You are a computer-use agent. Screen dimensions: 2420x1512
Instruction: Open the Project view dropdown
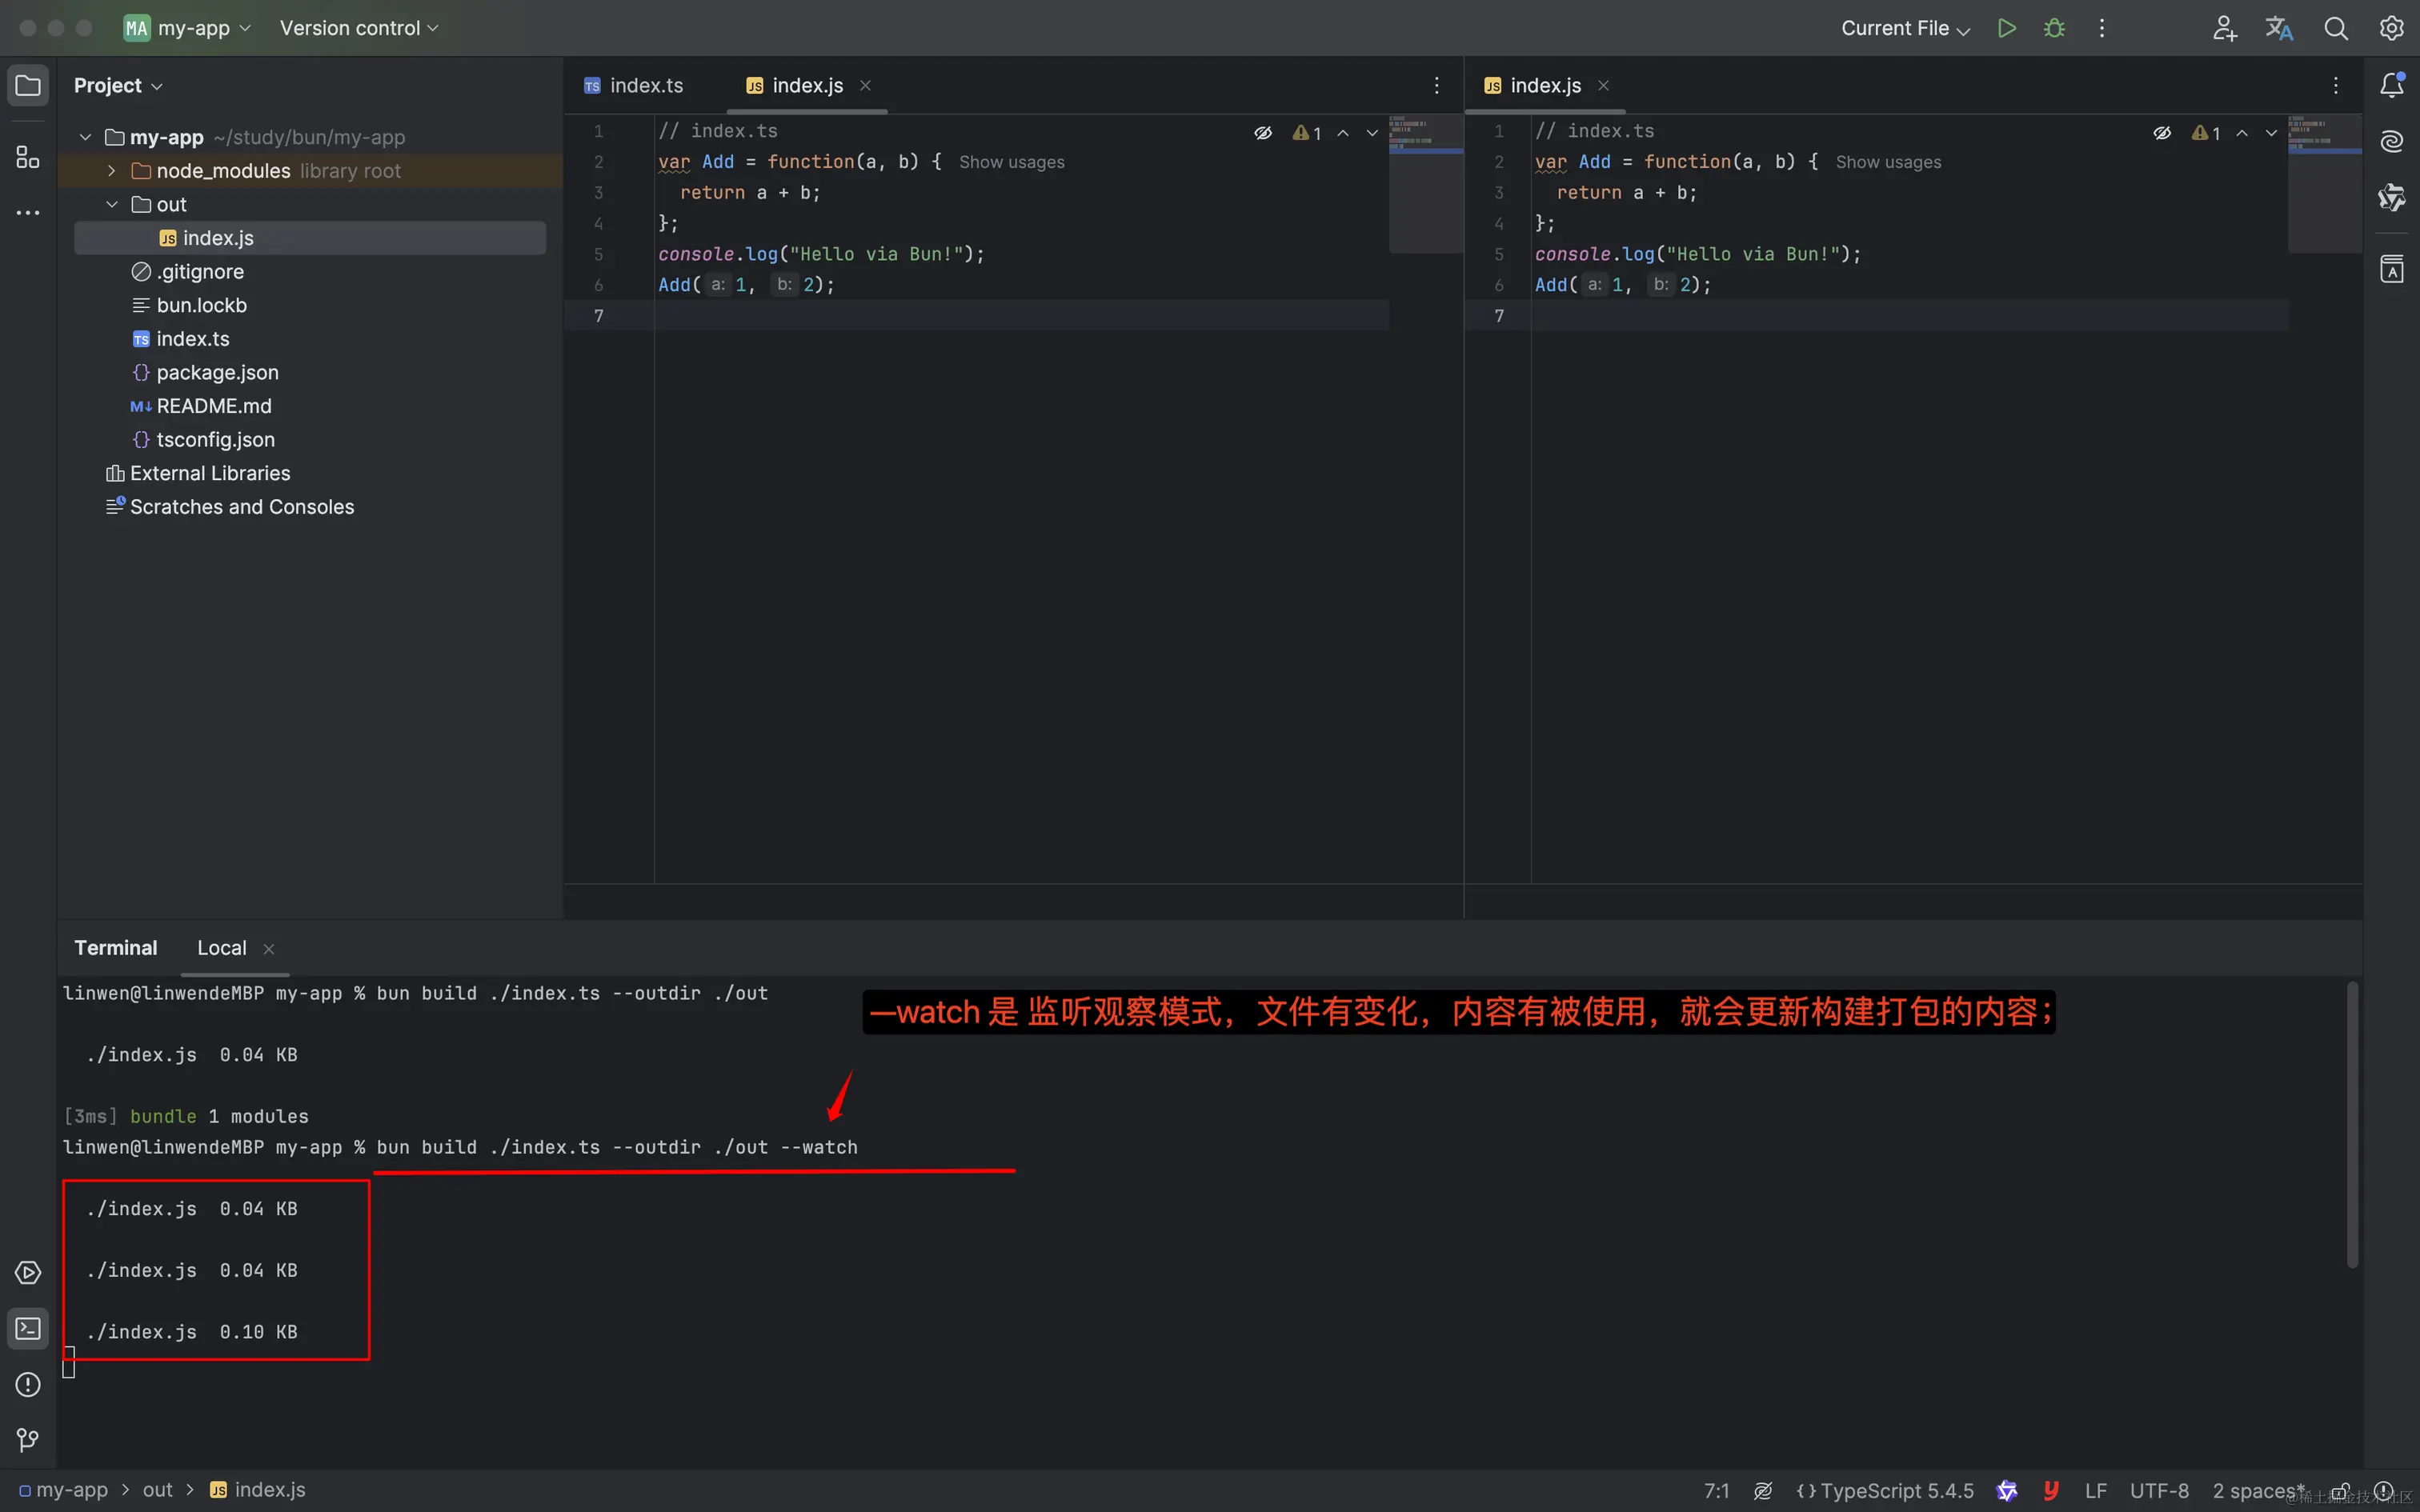[118, 85]
